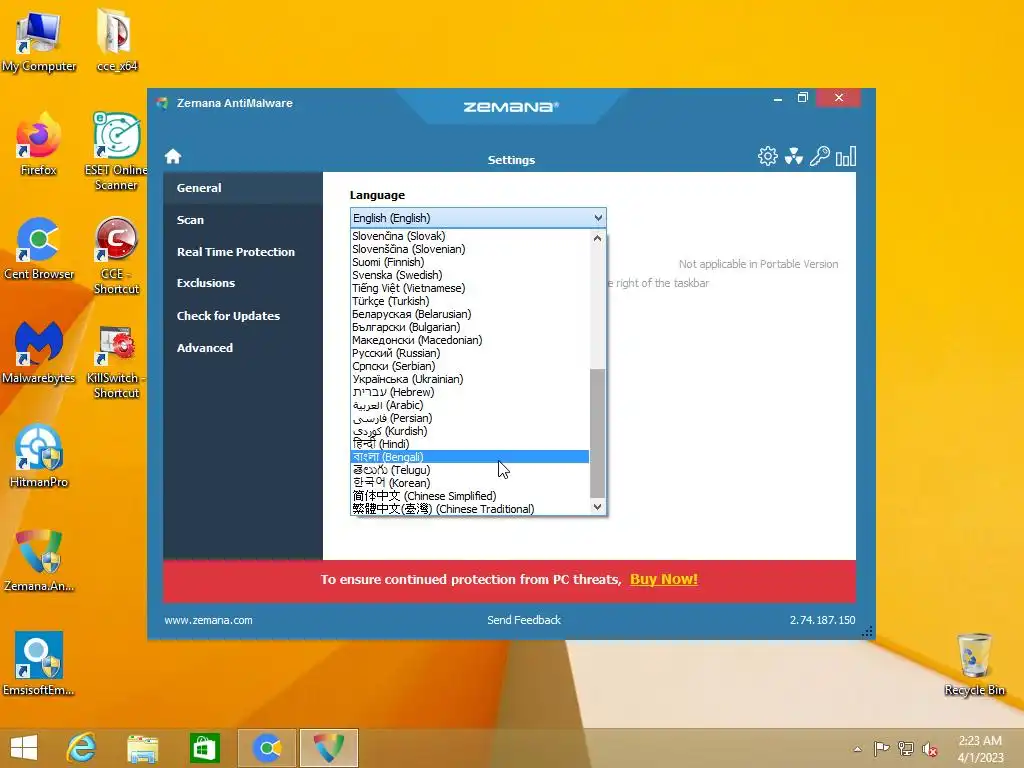Click the language list scroll-up arrow
This screenshot has height=768, width=1024.
pos(597,238)
